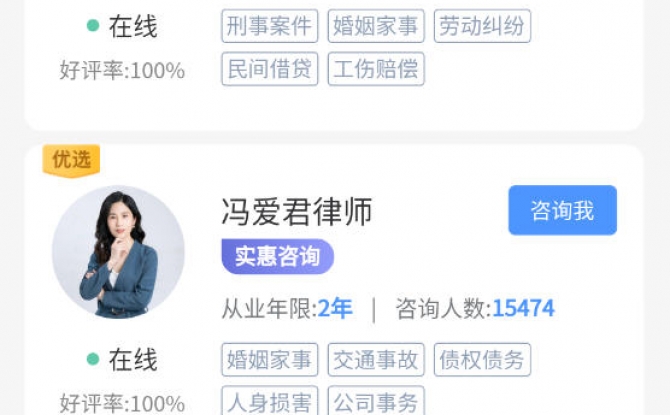Choose the 民间借贷 tag
The width and height of the screenshot is (670, 415).
(x=270, y=69)
